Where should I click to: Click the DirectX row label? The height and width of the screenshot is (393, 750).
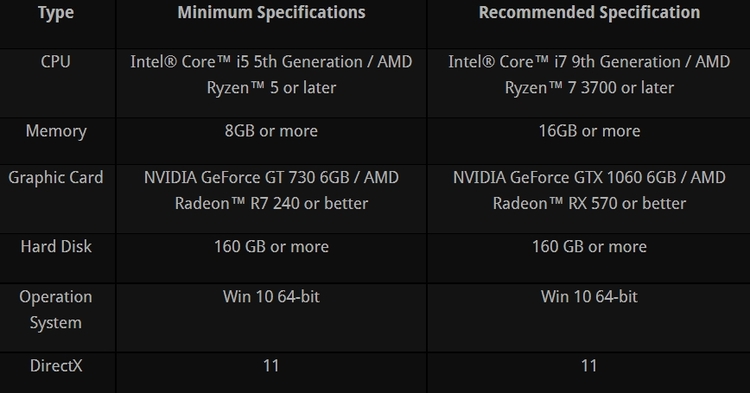(x=56, y=366)
